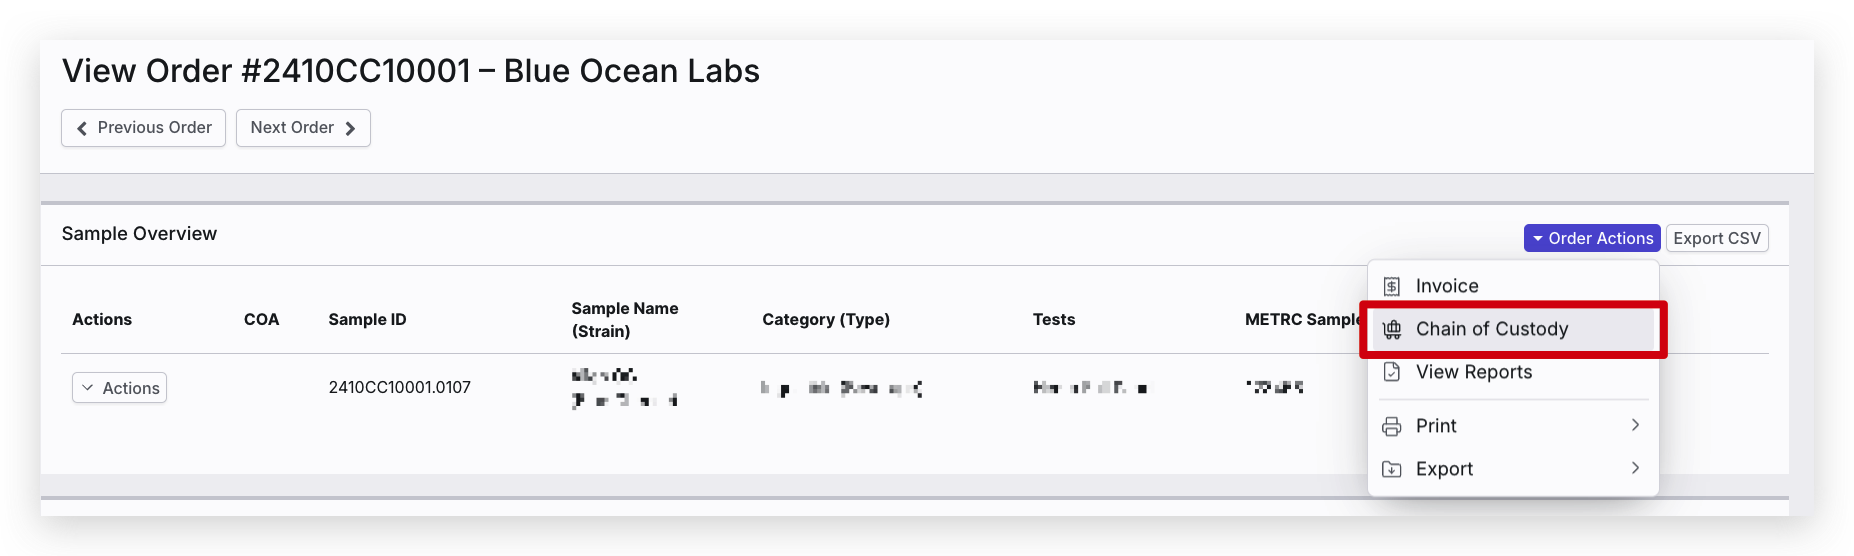Click the Export download icon
Screen dimensions: 1854x556
coord(1391,469)
